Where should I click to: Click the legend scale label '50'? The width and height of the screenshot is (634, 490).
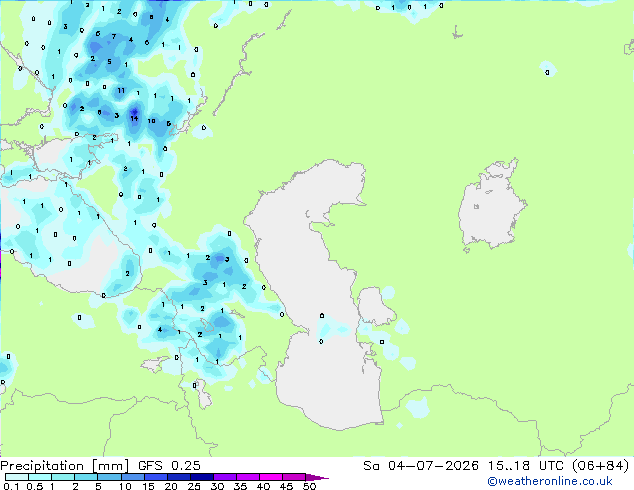[309, 486]
